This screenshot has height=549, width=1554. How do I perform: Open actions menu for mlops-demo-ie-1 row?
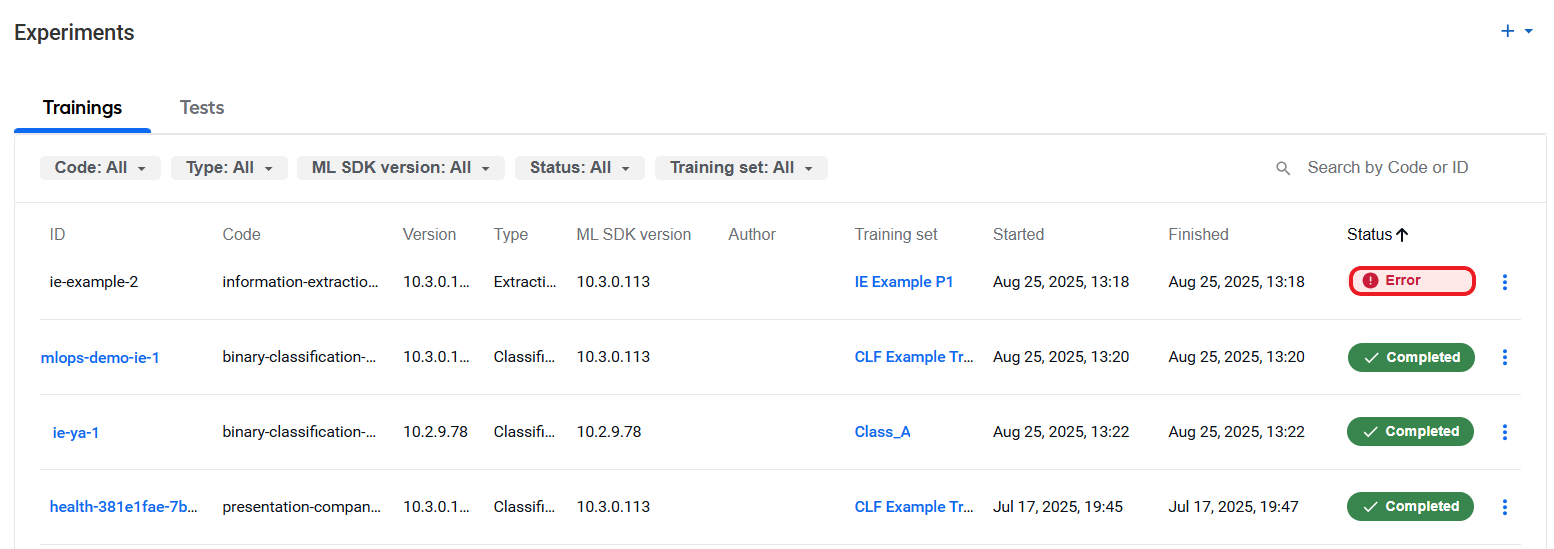[1505, 357]
